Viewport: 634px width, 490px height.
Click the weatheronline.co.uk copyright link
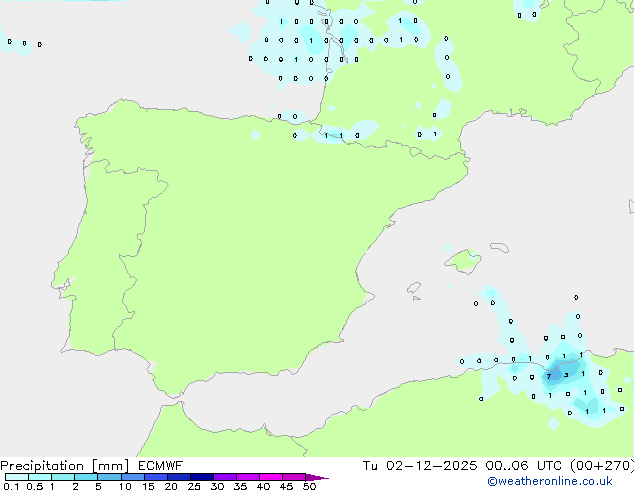[x=550, y=481]
